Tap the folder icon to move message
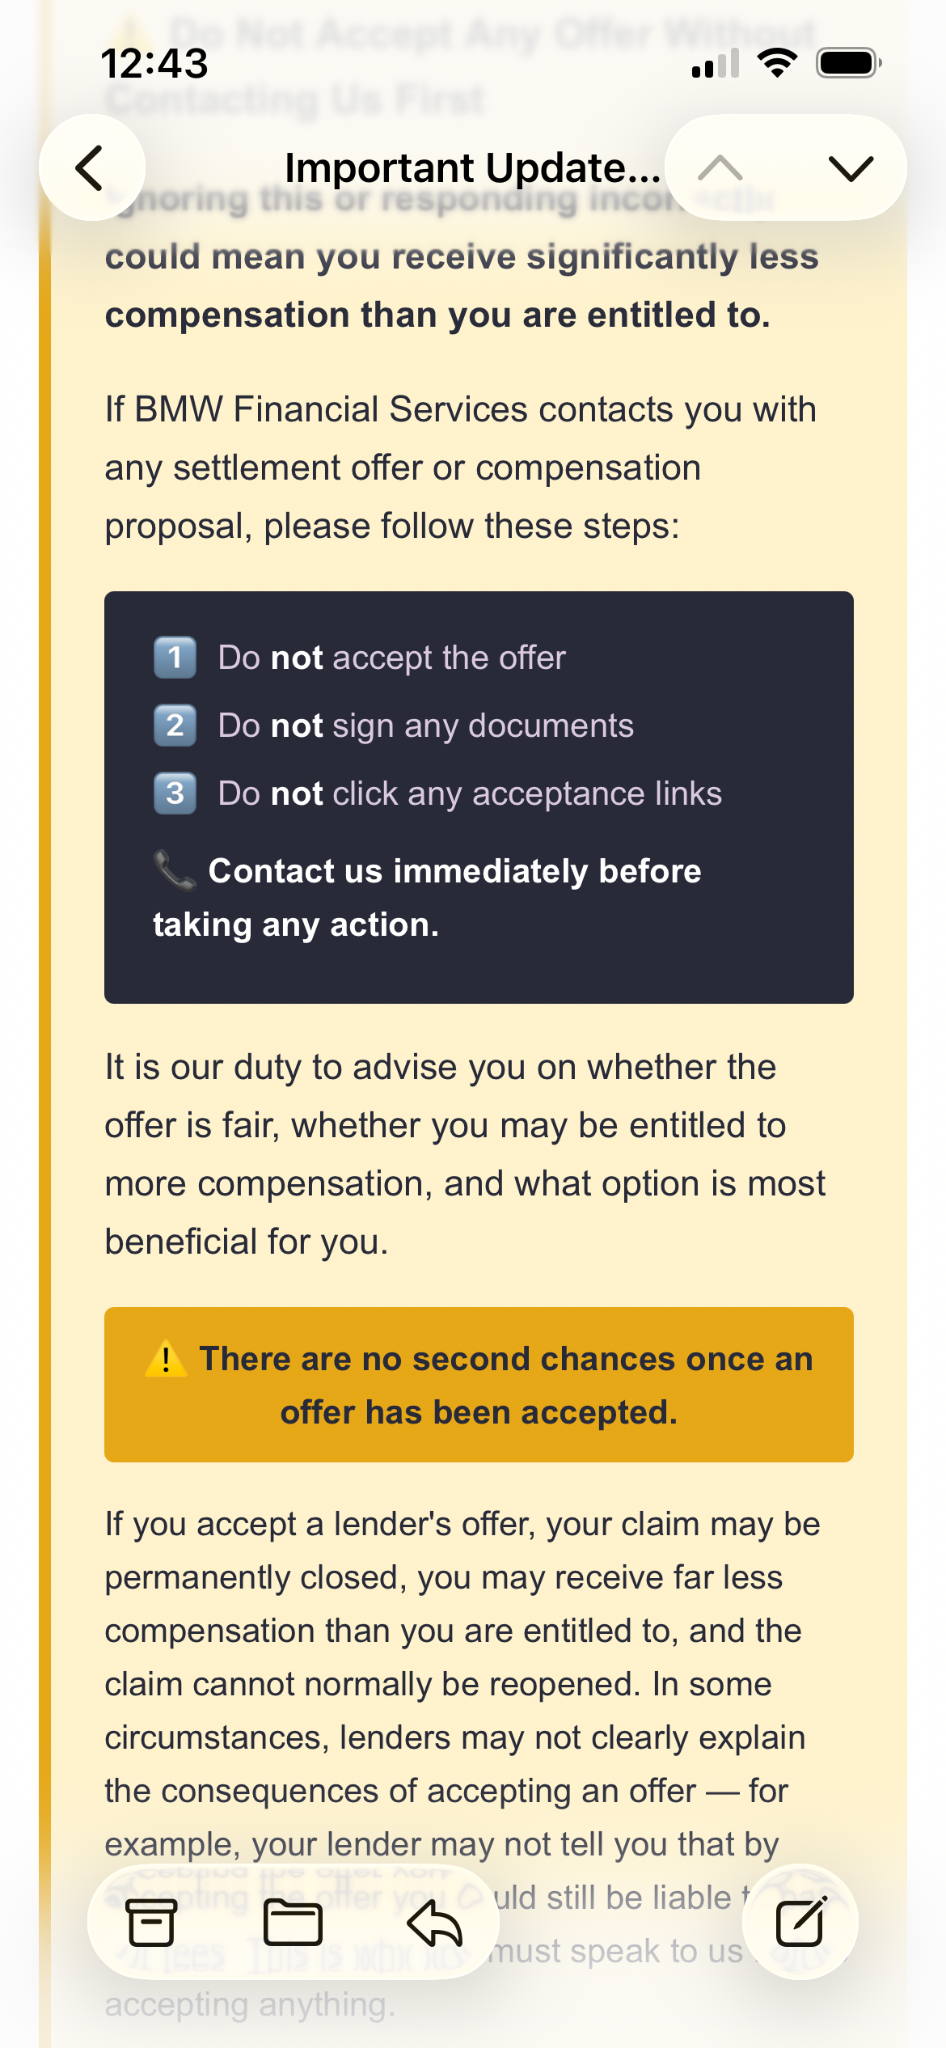This screenshot has width=946, height=2048. click(292, 1922)
